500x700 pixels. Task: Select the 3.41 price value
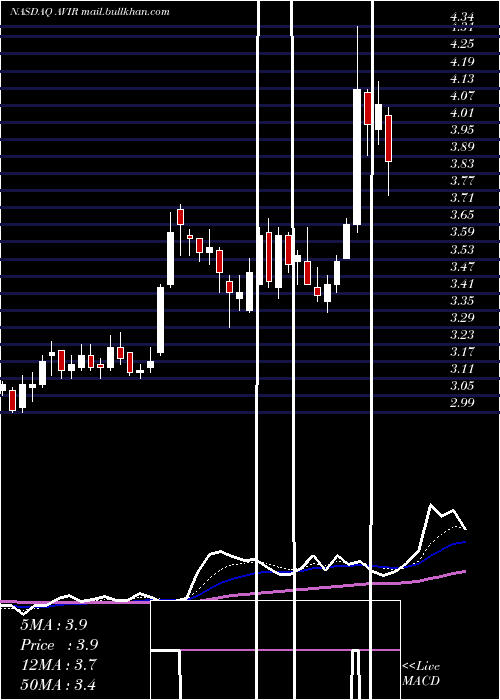(x=462, y=283)
